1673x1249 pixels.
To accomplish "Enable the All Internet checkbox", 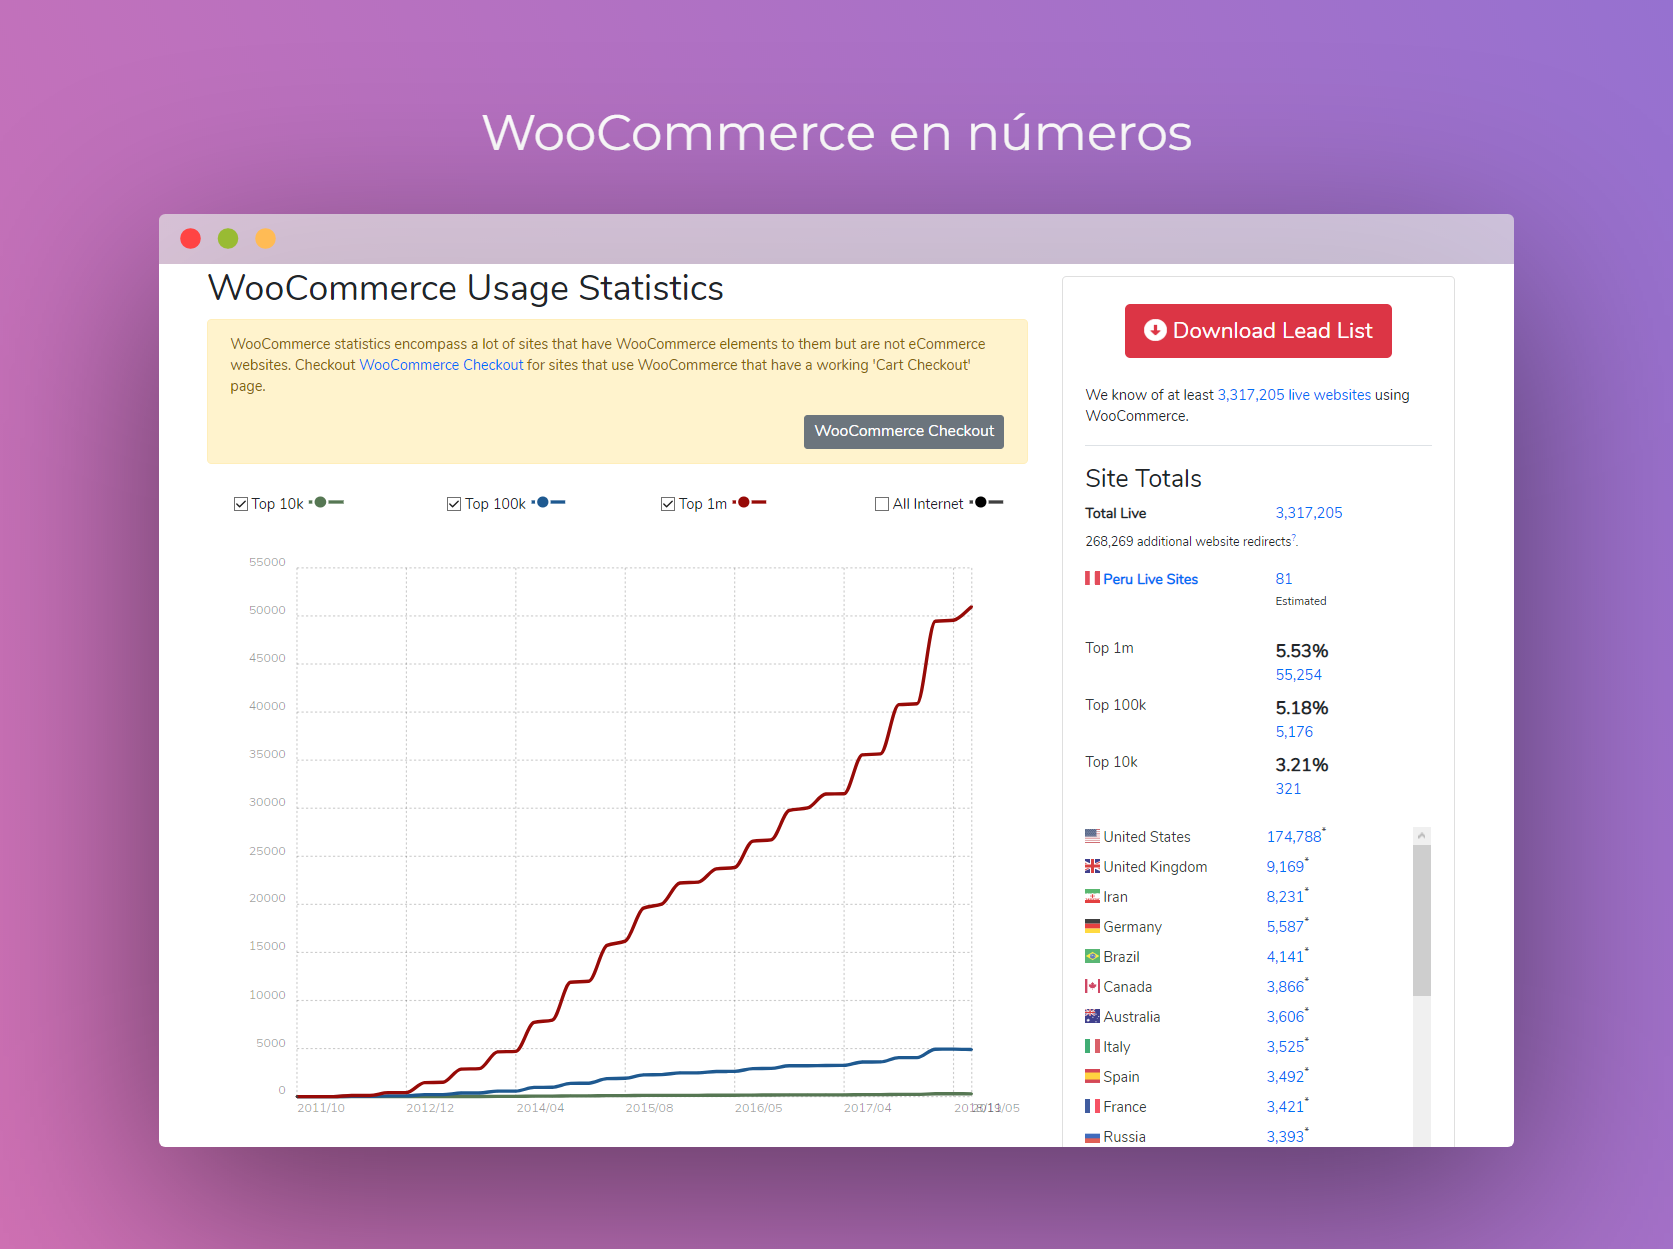I will pyautogui.click(x=882, y=504).
